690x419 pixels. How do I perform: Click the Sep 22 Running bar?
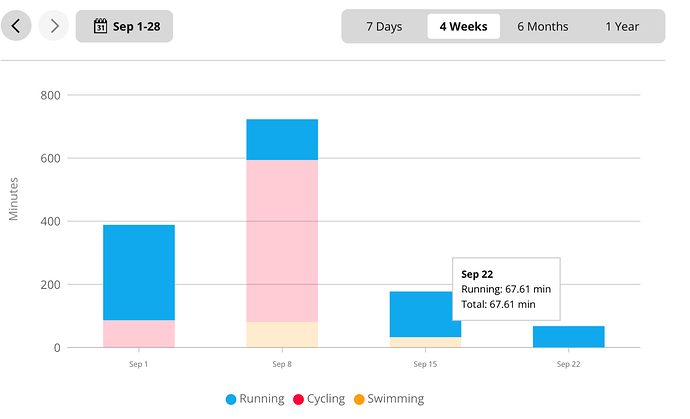(x=568, y=337)
